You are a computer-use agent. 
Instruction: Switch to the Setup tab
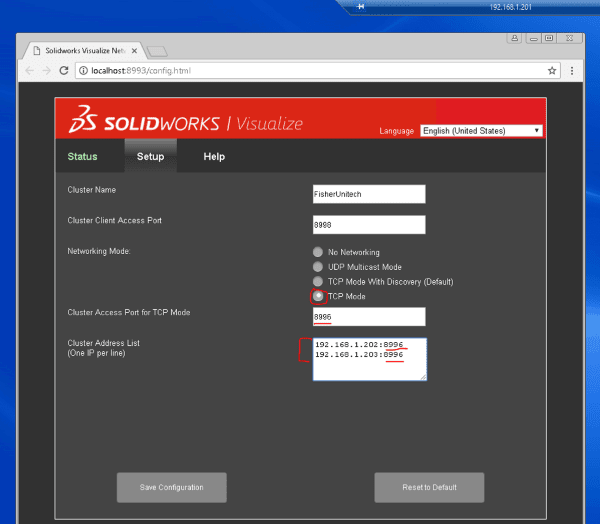click(x=150, y=157)
